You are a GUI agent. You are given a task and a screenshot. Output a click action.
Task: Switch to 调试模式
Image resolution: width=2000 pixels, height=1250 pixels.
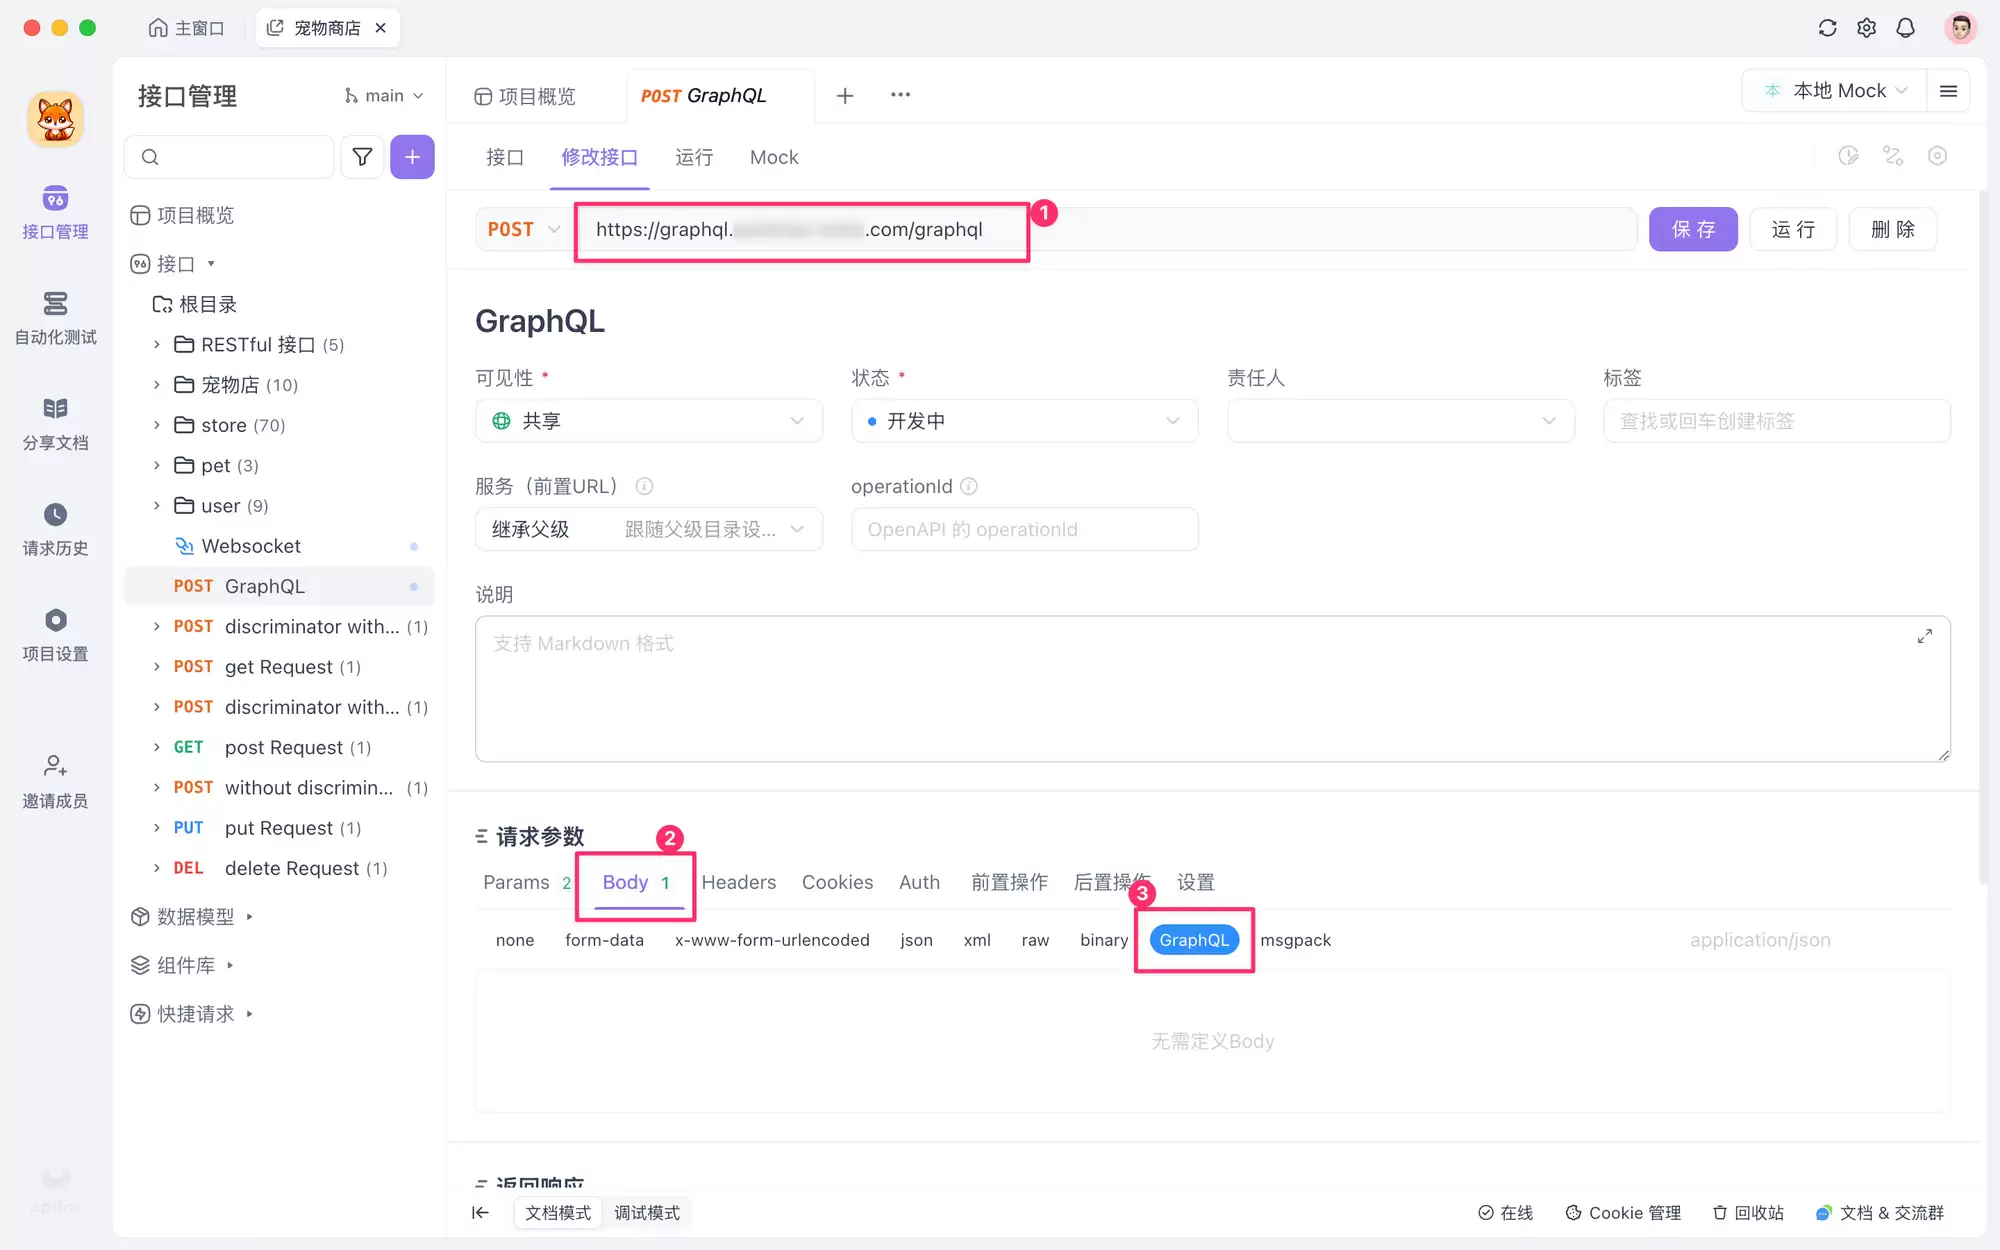[647, 1212]
